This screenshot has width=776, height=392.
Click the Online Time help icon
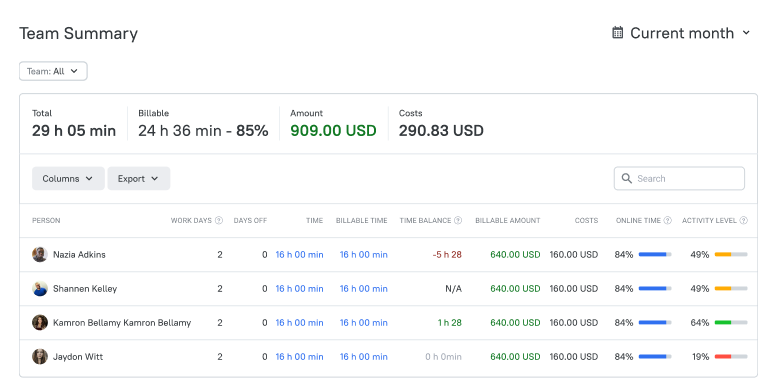(668, 221)
